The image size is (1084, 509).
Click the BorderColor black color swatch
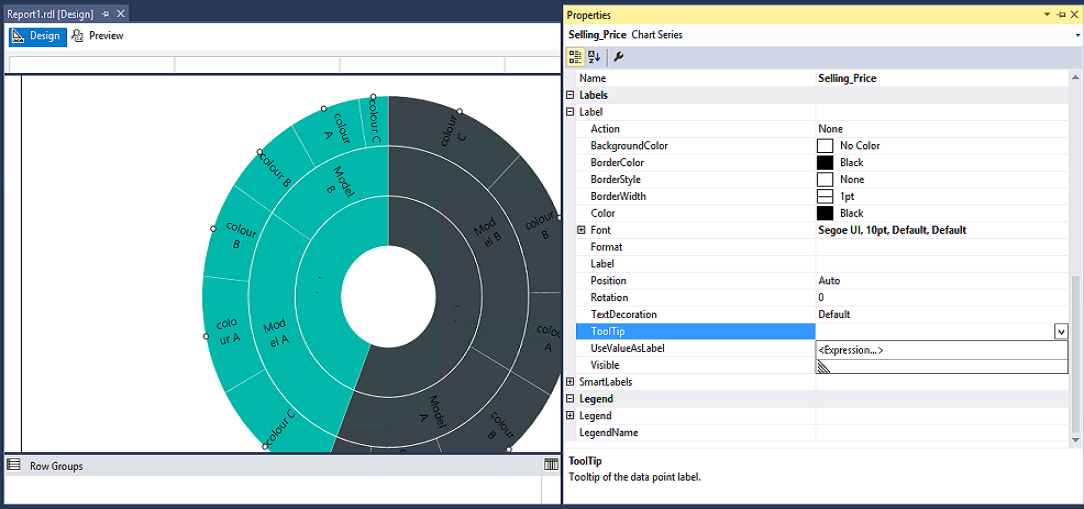[825, 162]
